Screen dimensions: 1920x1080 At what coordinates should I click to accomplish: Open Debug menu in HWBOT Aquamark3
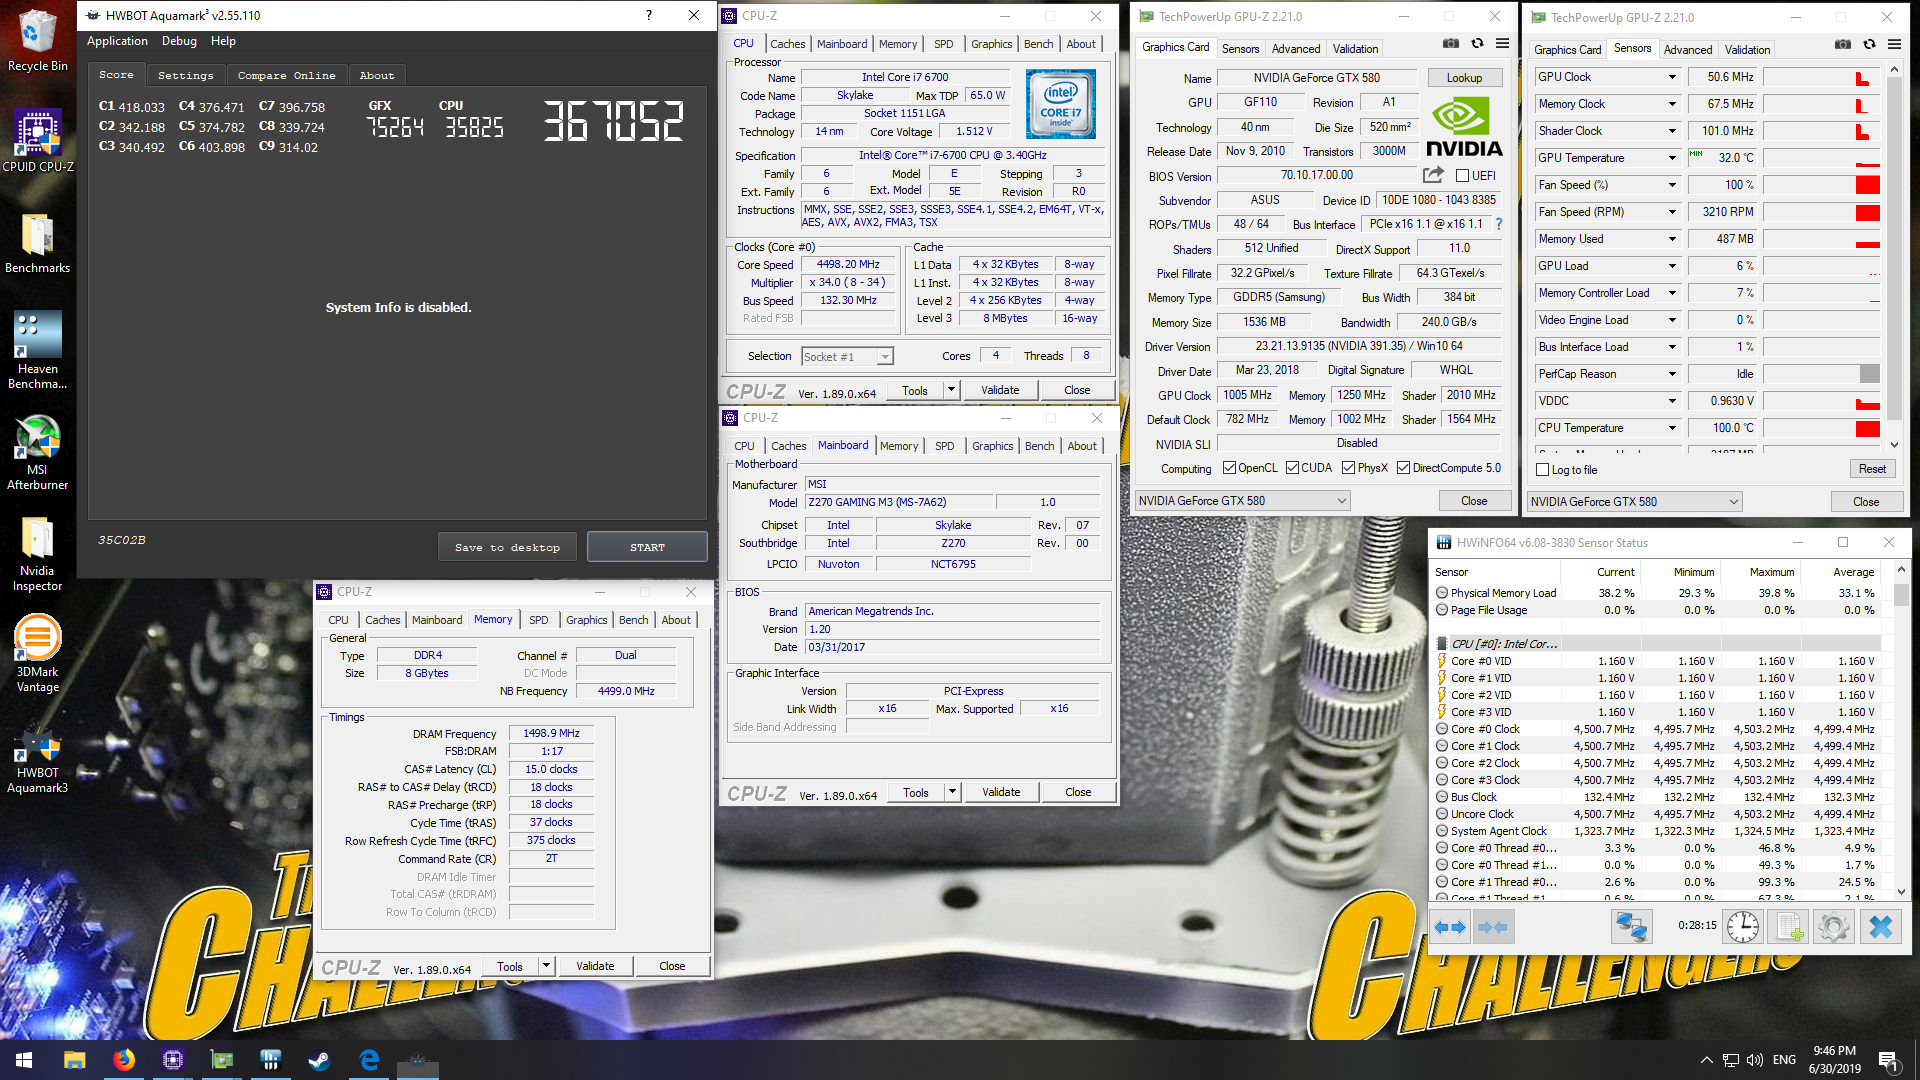[x=179, y=41]
